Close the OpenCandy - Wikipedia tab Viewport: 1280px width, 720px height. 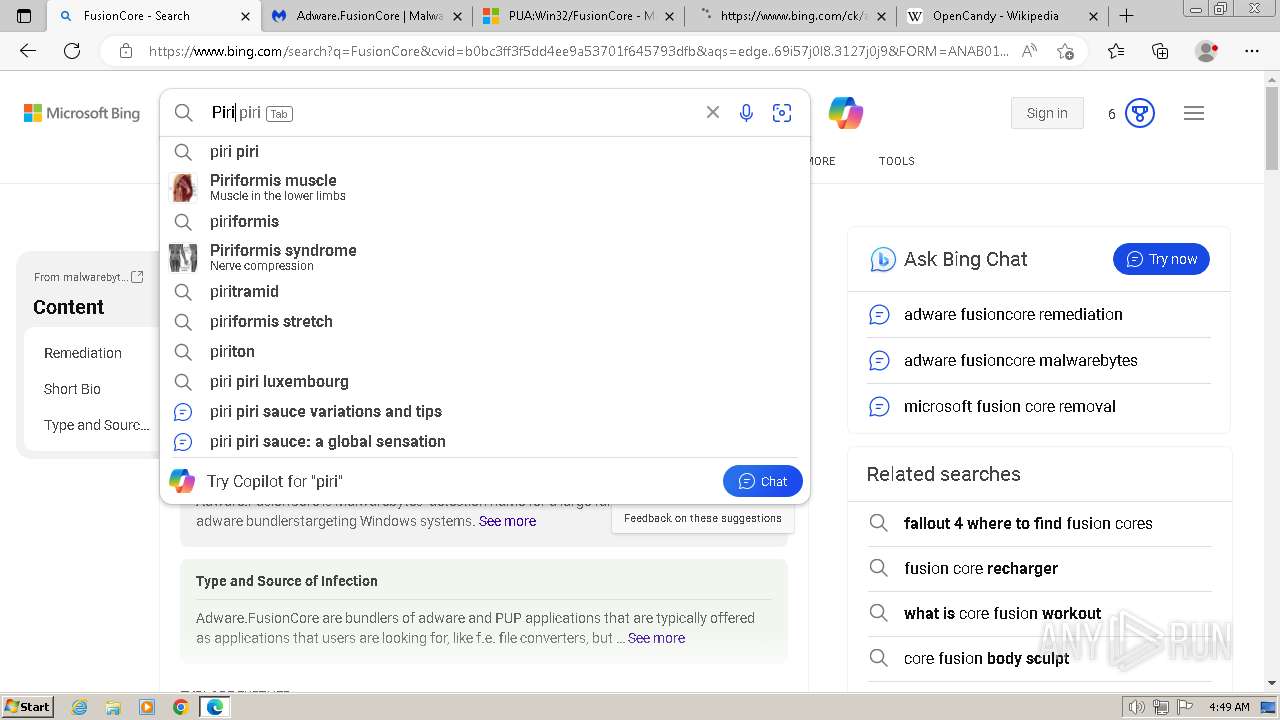(1093, 16)
